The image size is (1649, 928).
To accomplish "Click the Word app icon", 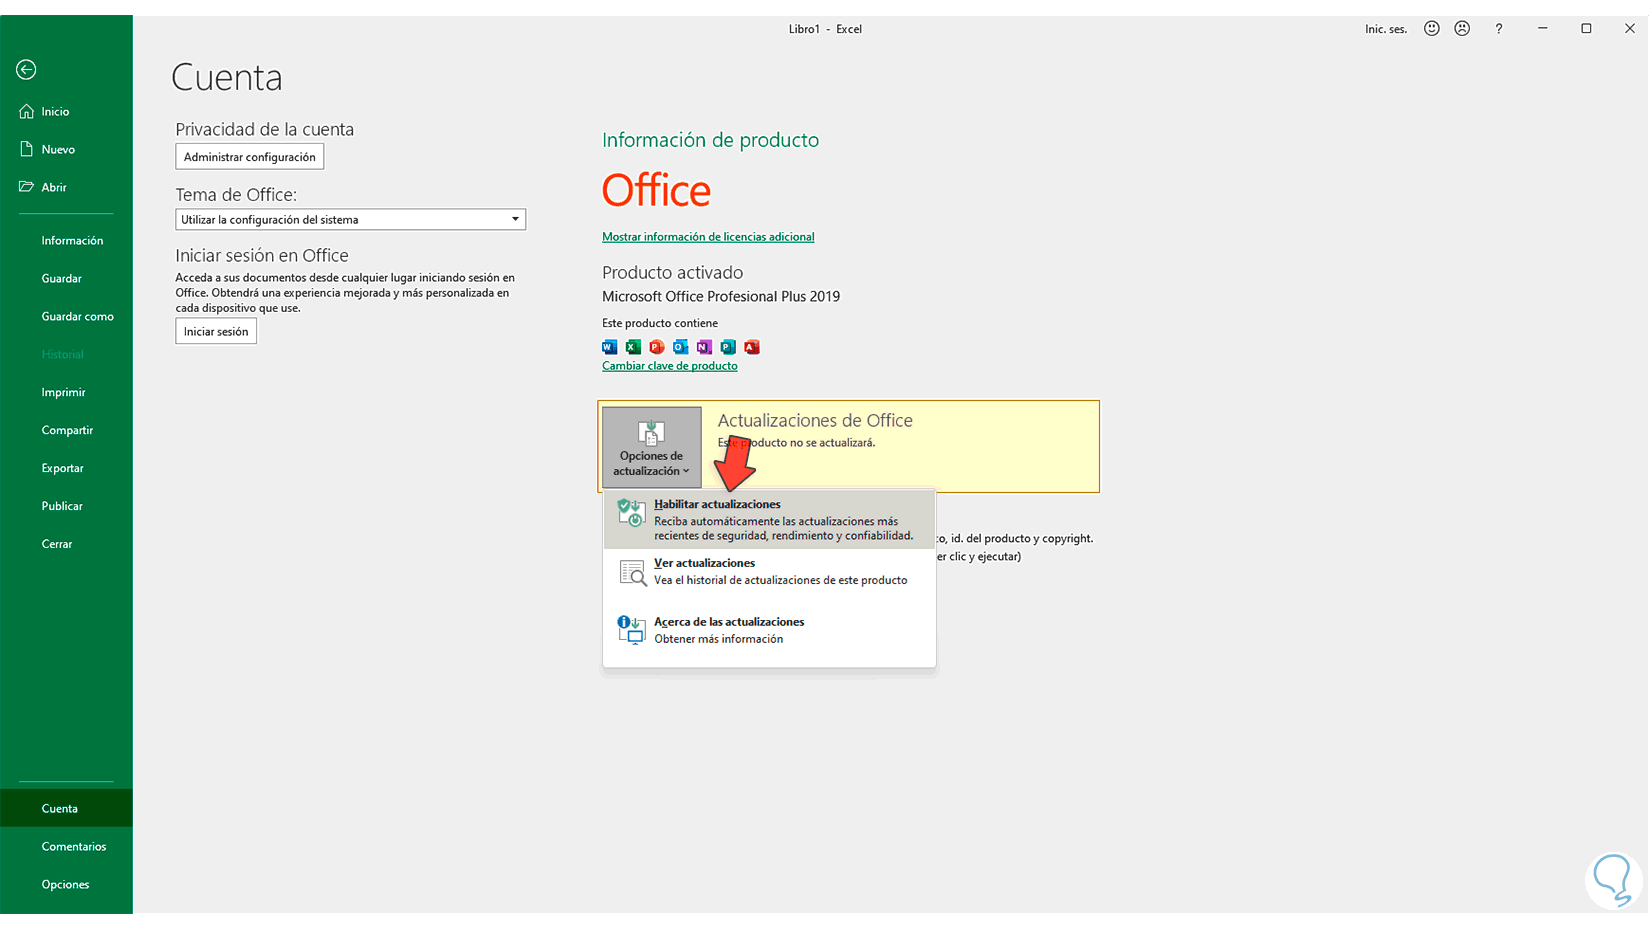I will coord(609,347).
